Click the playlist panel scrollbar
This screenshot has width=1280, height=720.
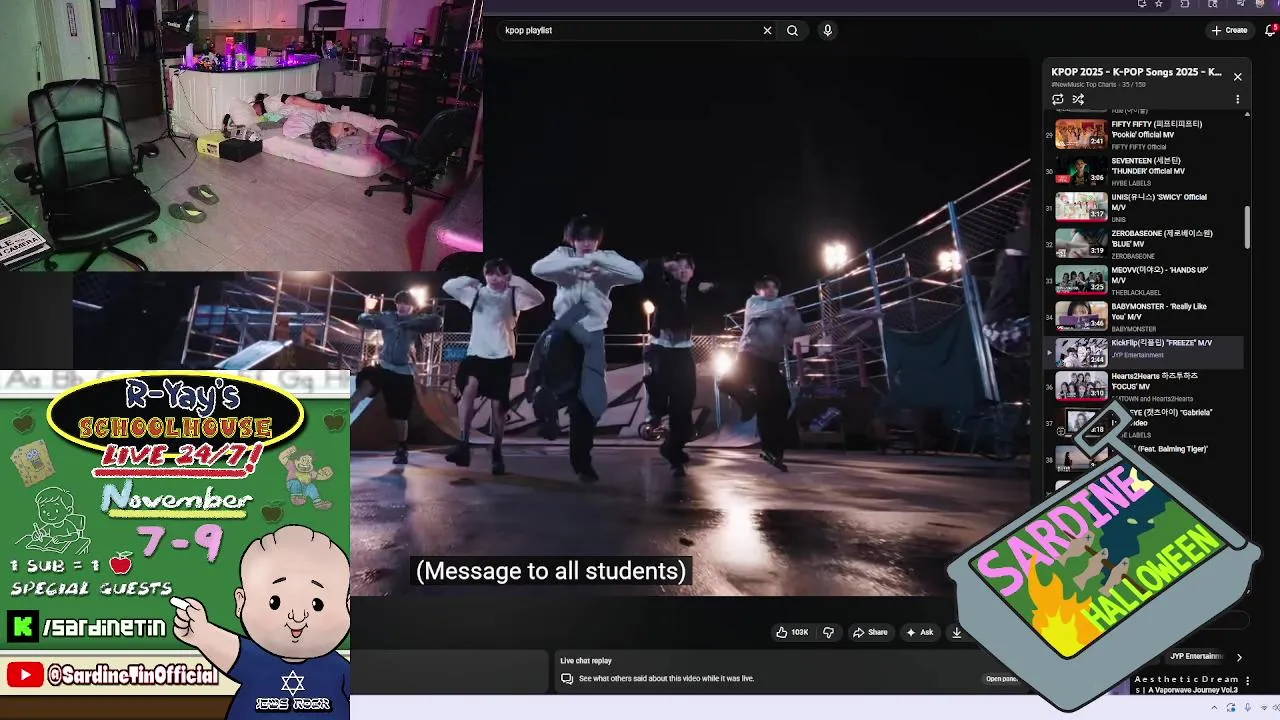tap(1247, 227)
